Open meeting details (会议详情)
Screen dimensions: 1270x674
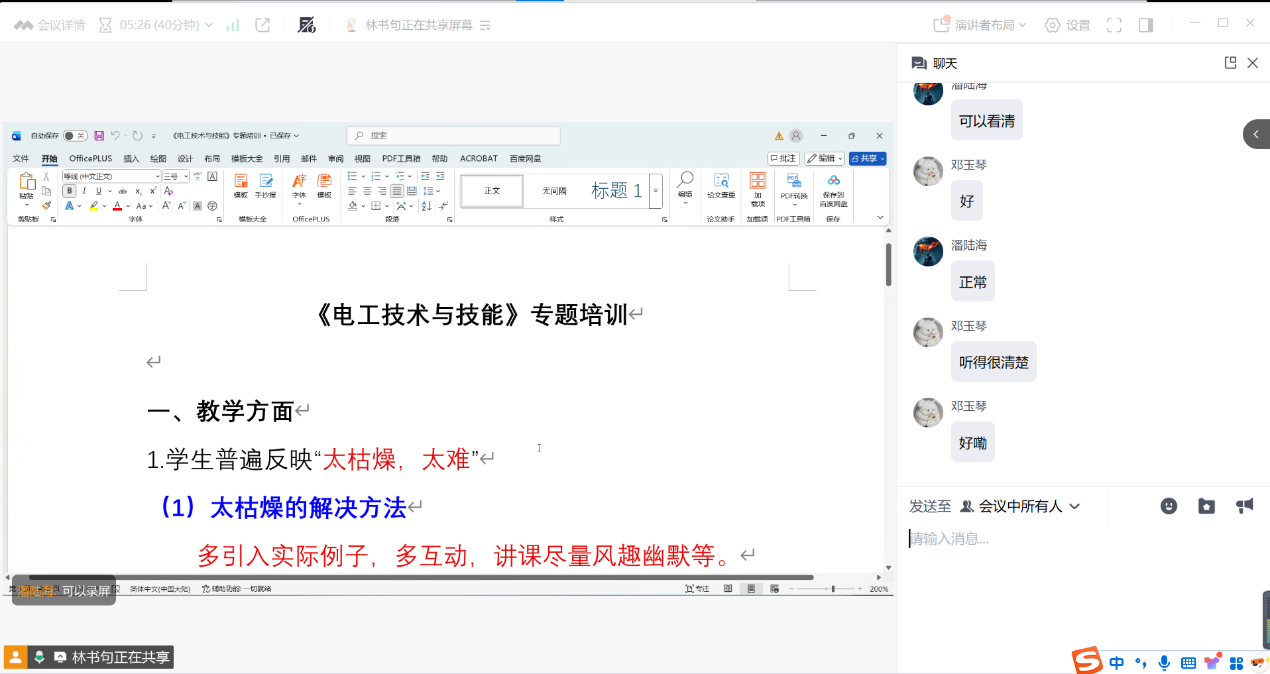(x=50, y=25)
